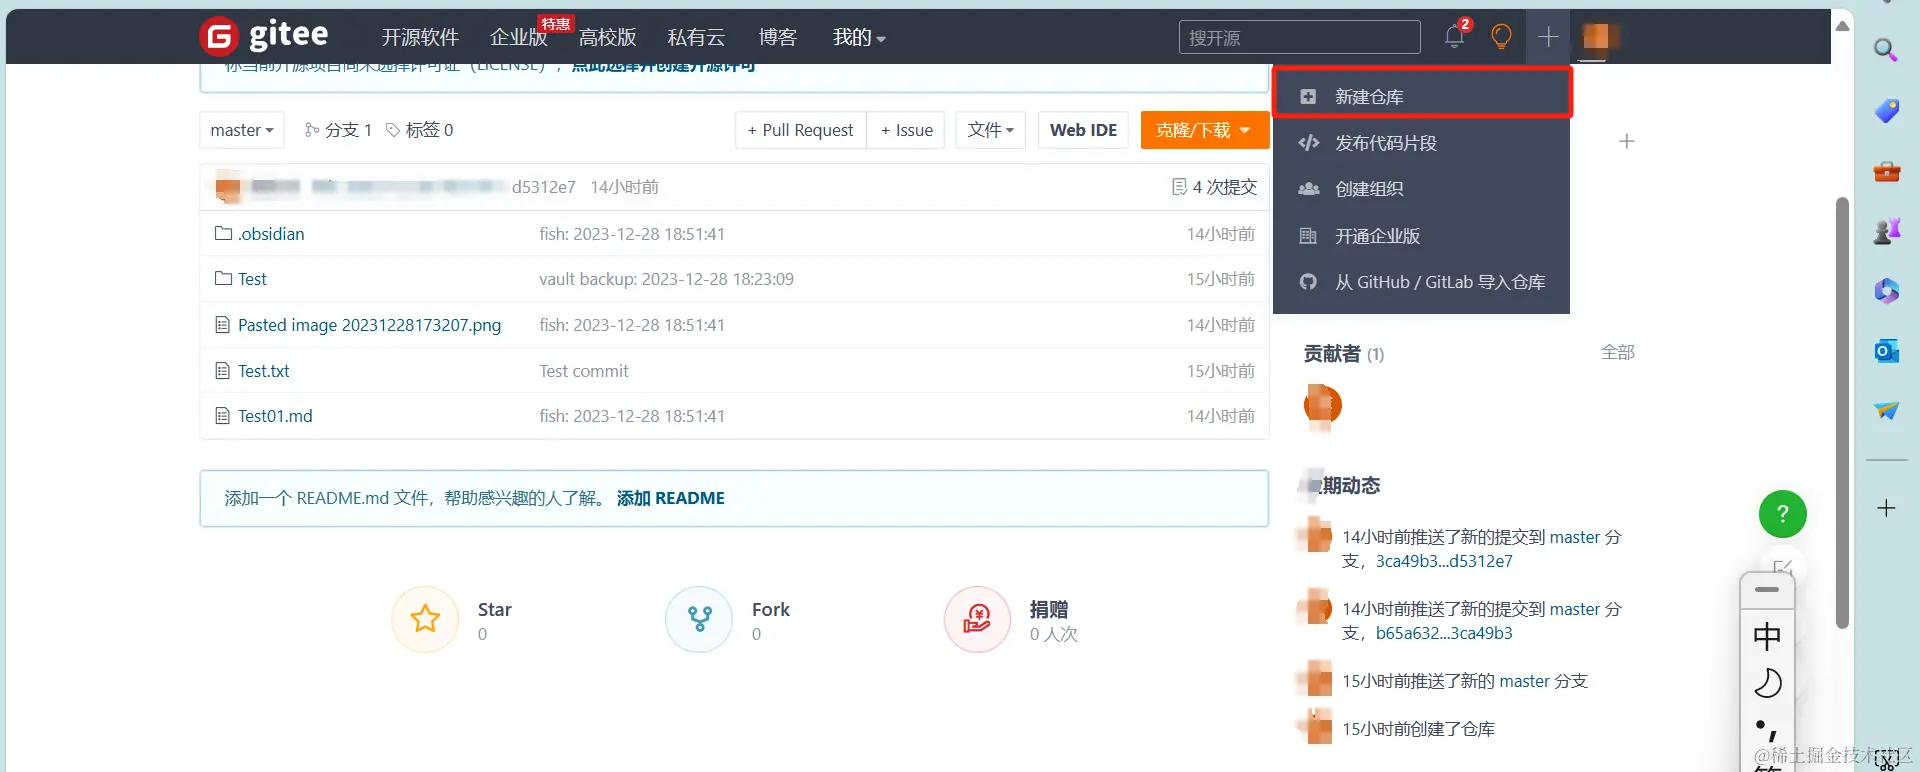Open compare link b65a632...3ca49b3
The width and height of the screenshot is (1920, 772).
(1444, 633)
